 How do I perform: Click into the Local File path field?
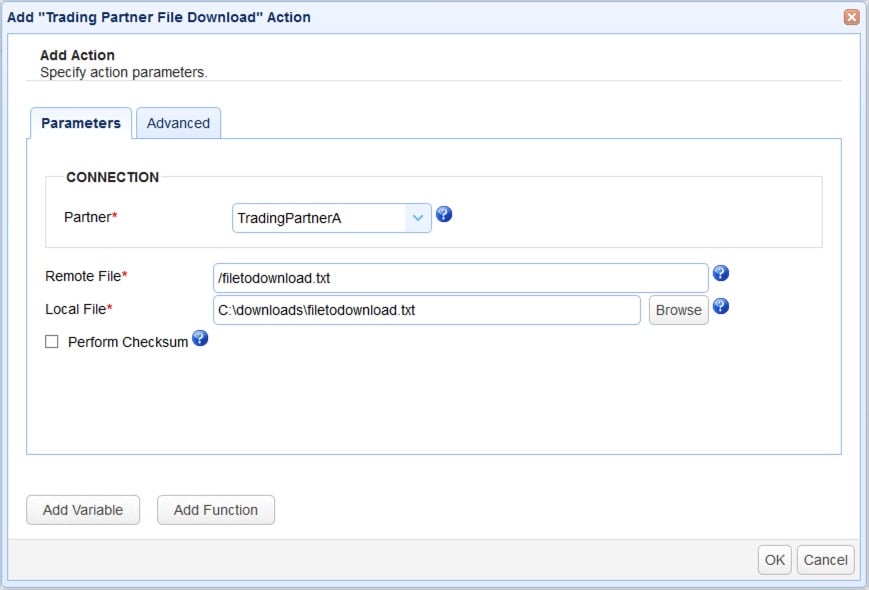(426, 310)
